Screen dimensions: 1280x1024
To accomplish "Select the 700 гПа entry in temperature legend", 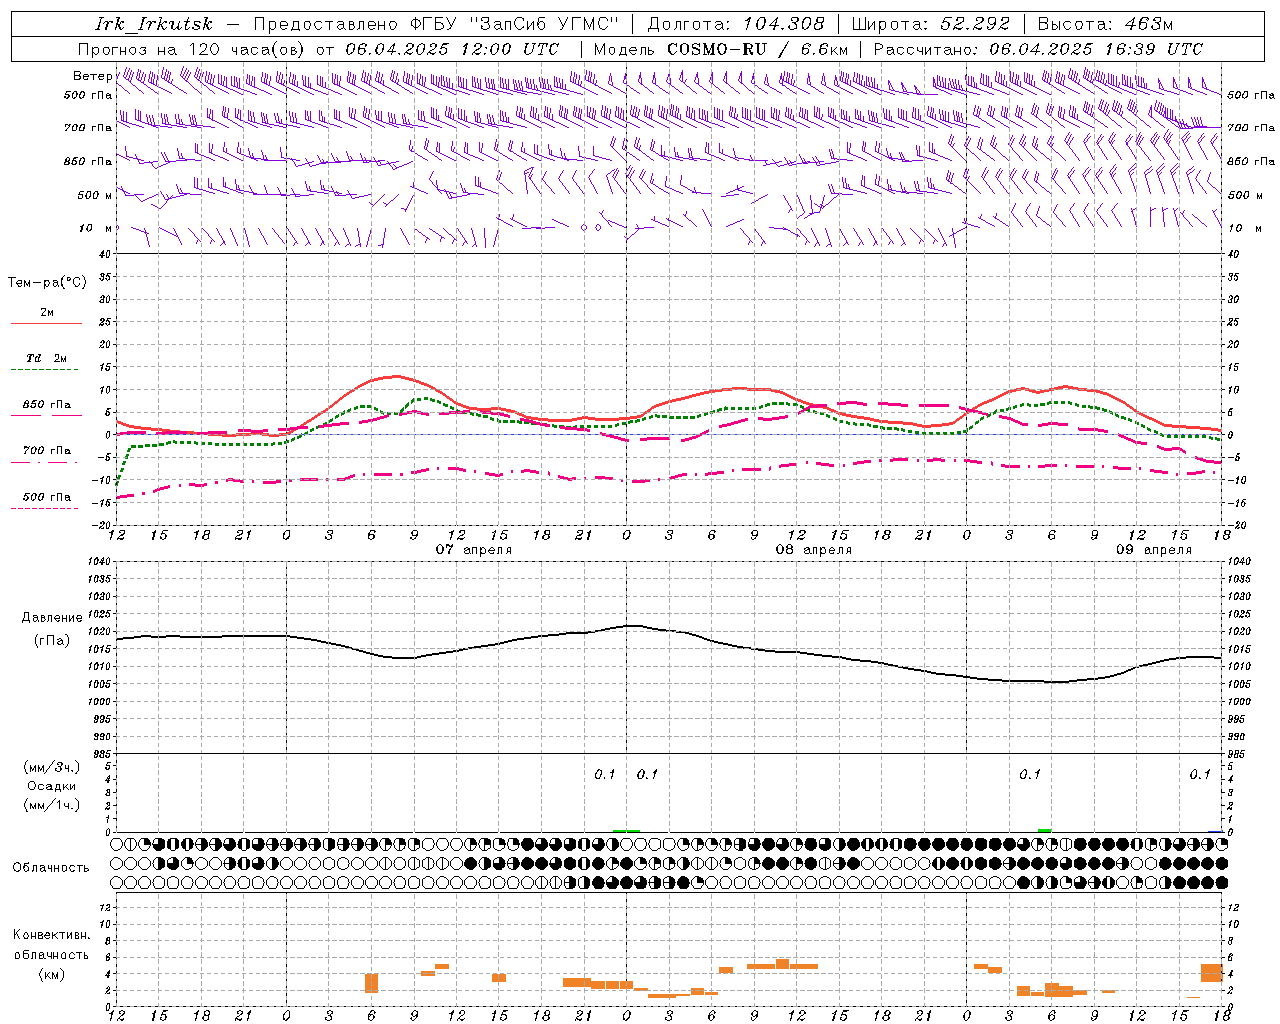I will click(47, 451).
